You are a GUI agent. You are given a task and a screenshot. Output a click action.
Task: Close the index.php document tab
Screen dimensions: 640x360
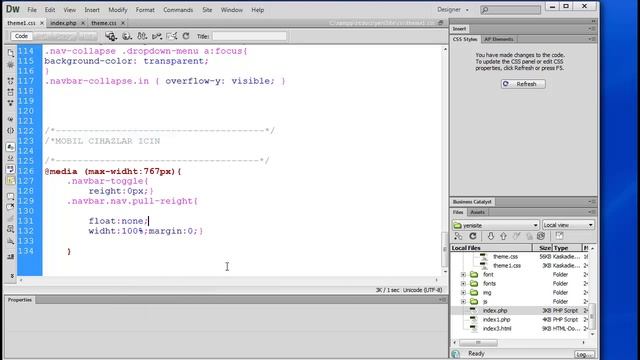pos(83,23)
